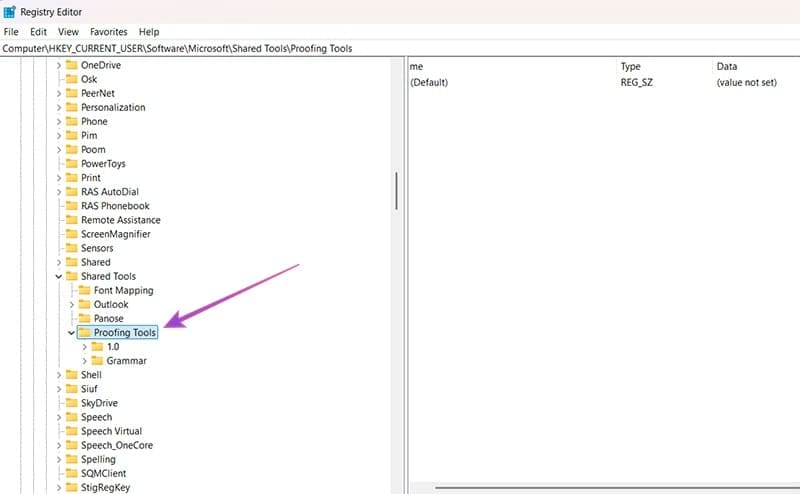Open the File menu

(11, 32)
